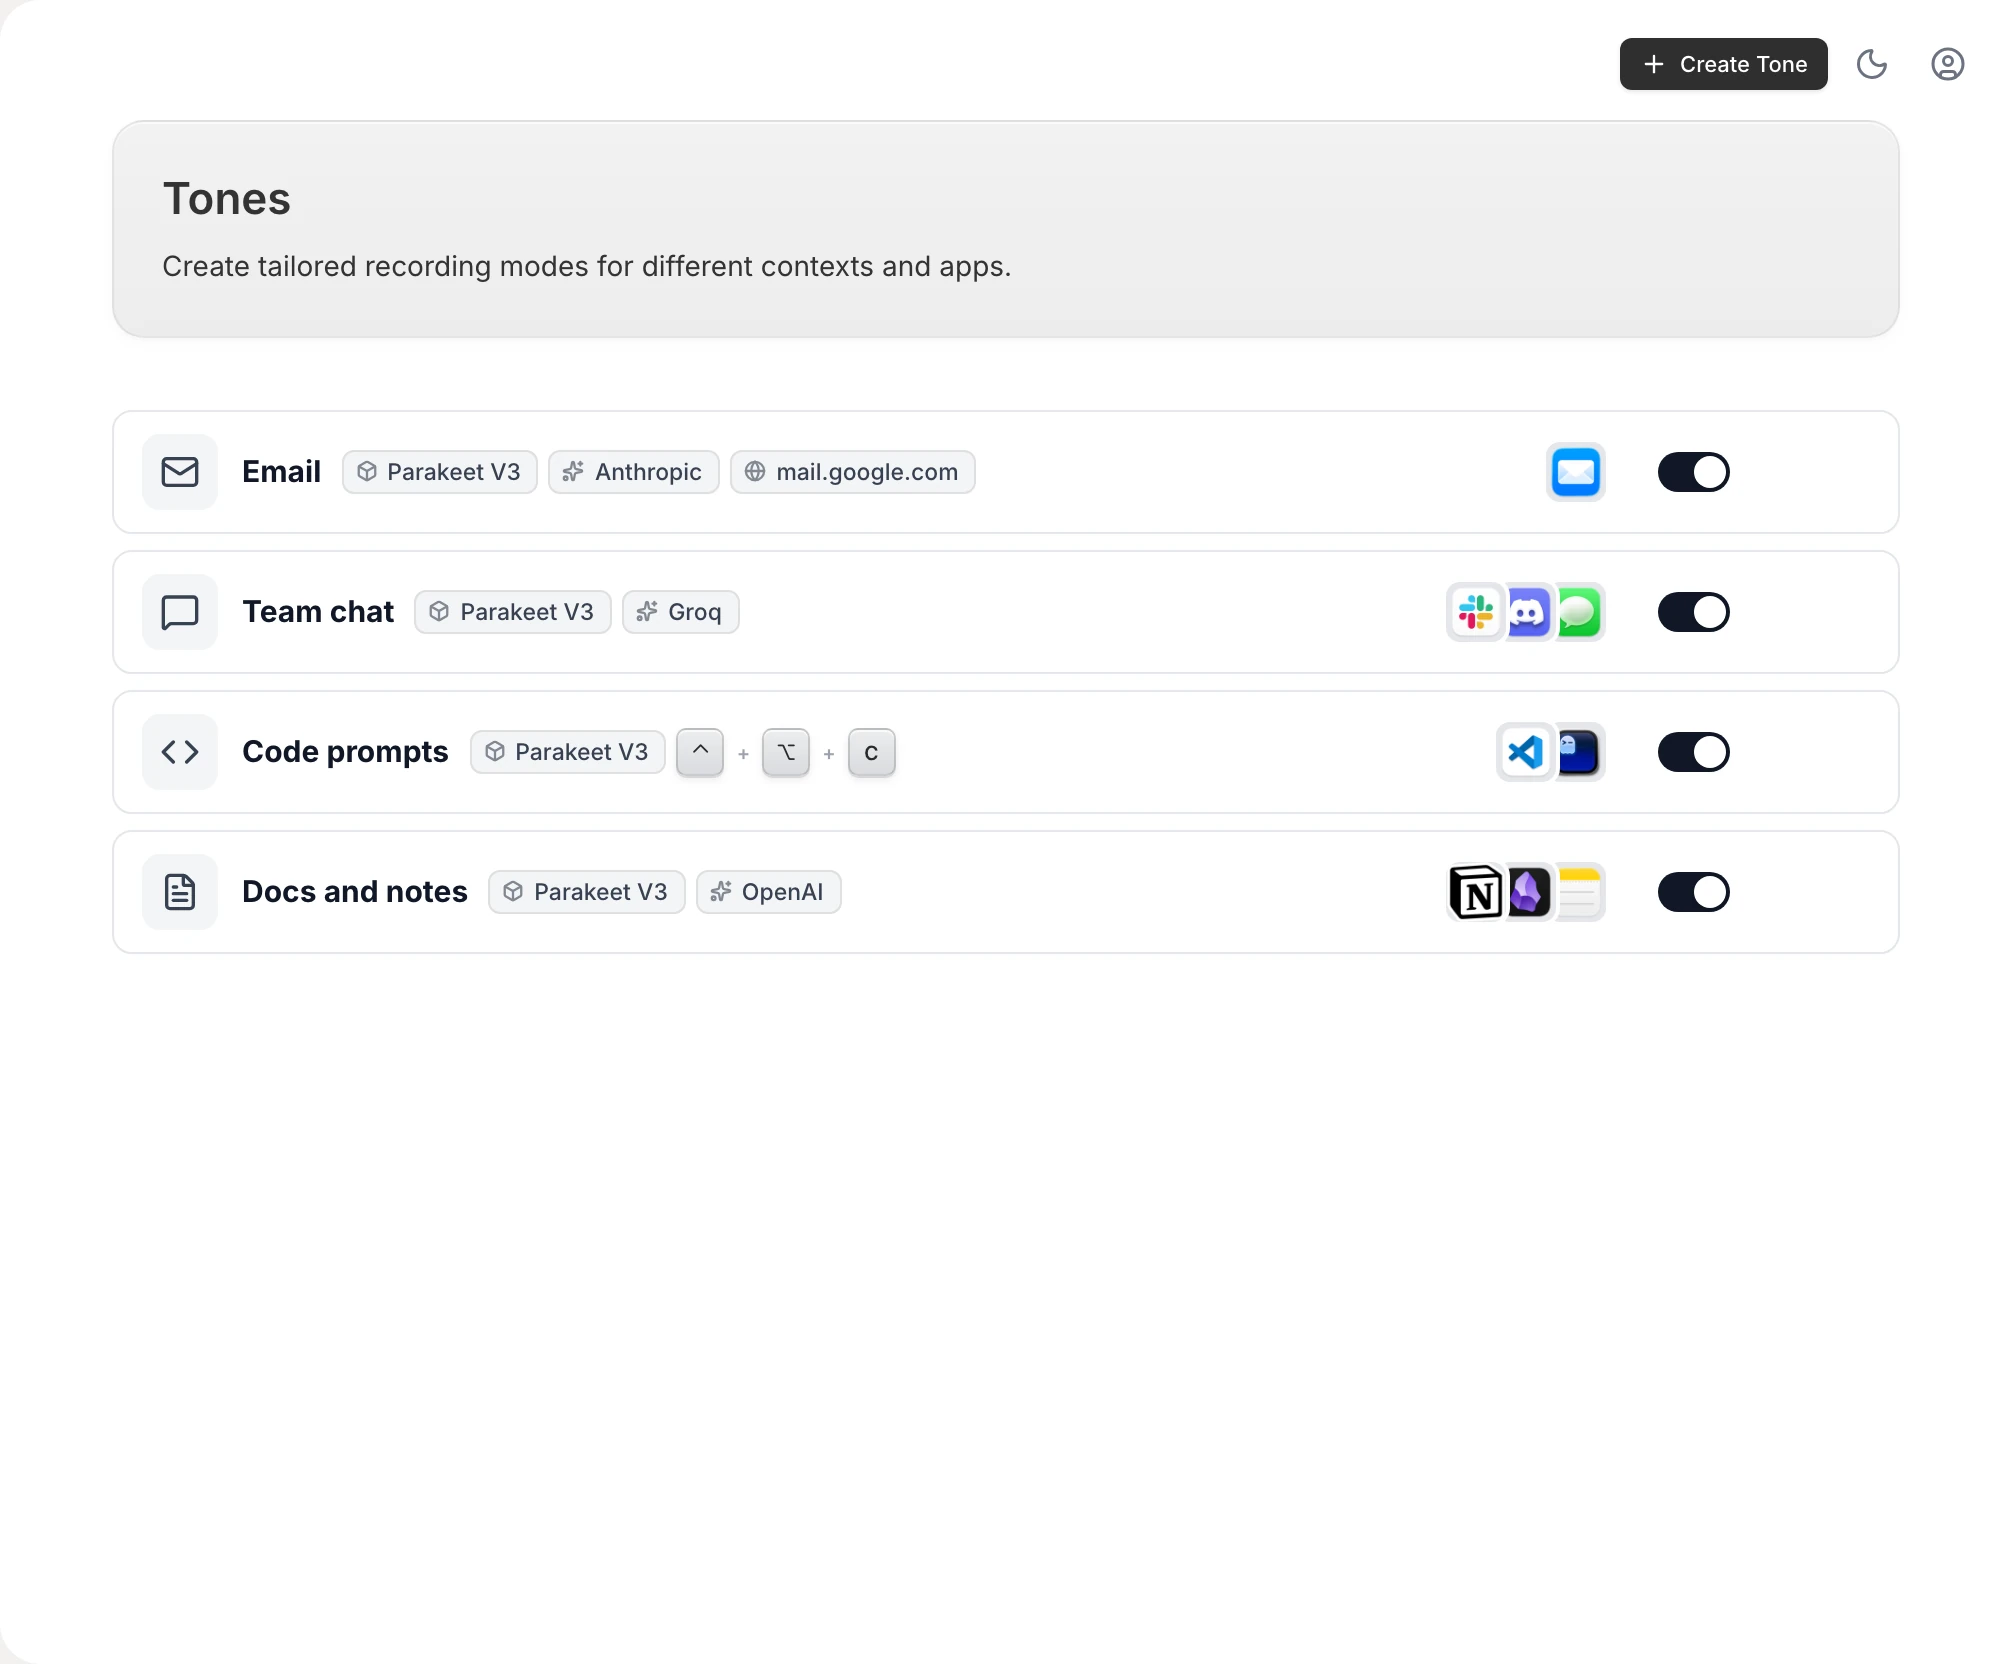
Task: Click the Parakeet V3 badge in Email row
Action: (x=439, y=472)
